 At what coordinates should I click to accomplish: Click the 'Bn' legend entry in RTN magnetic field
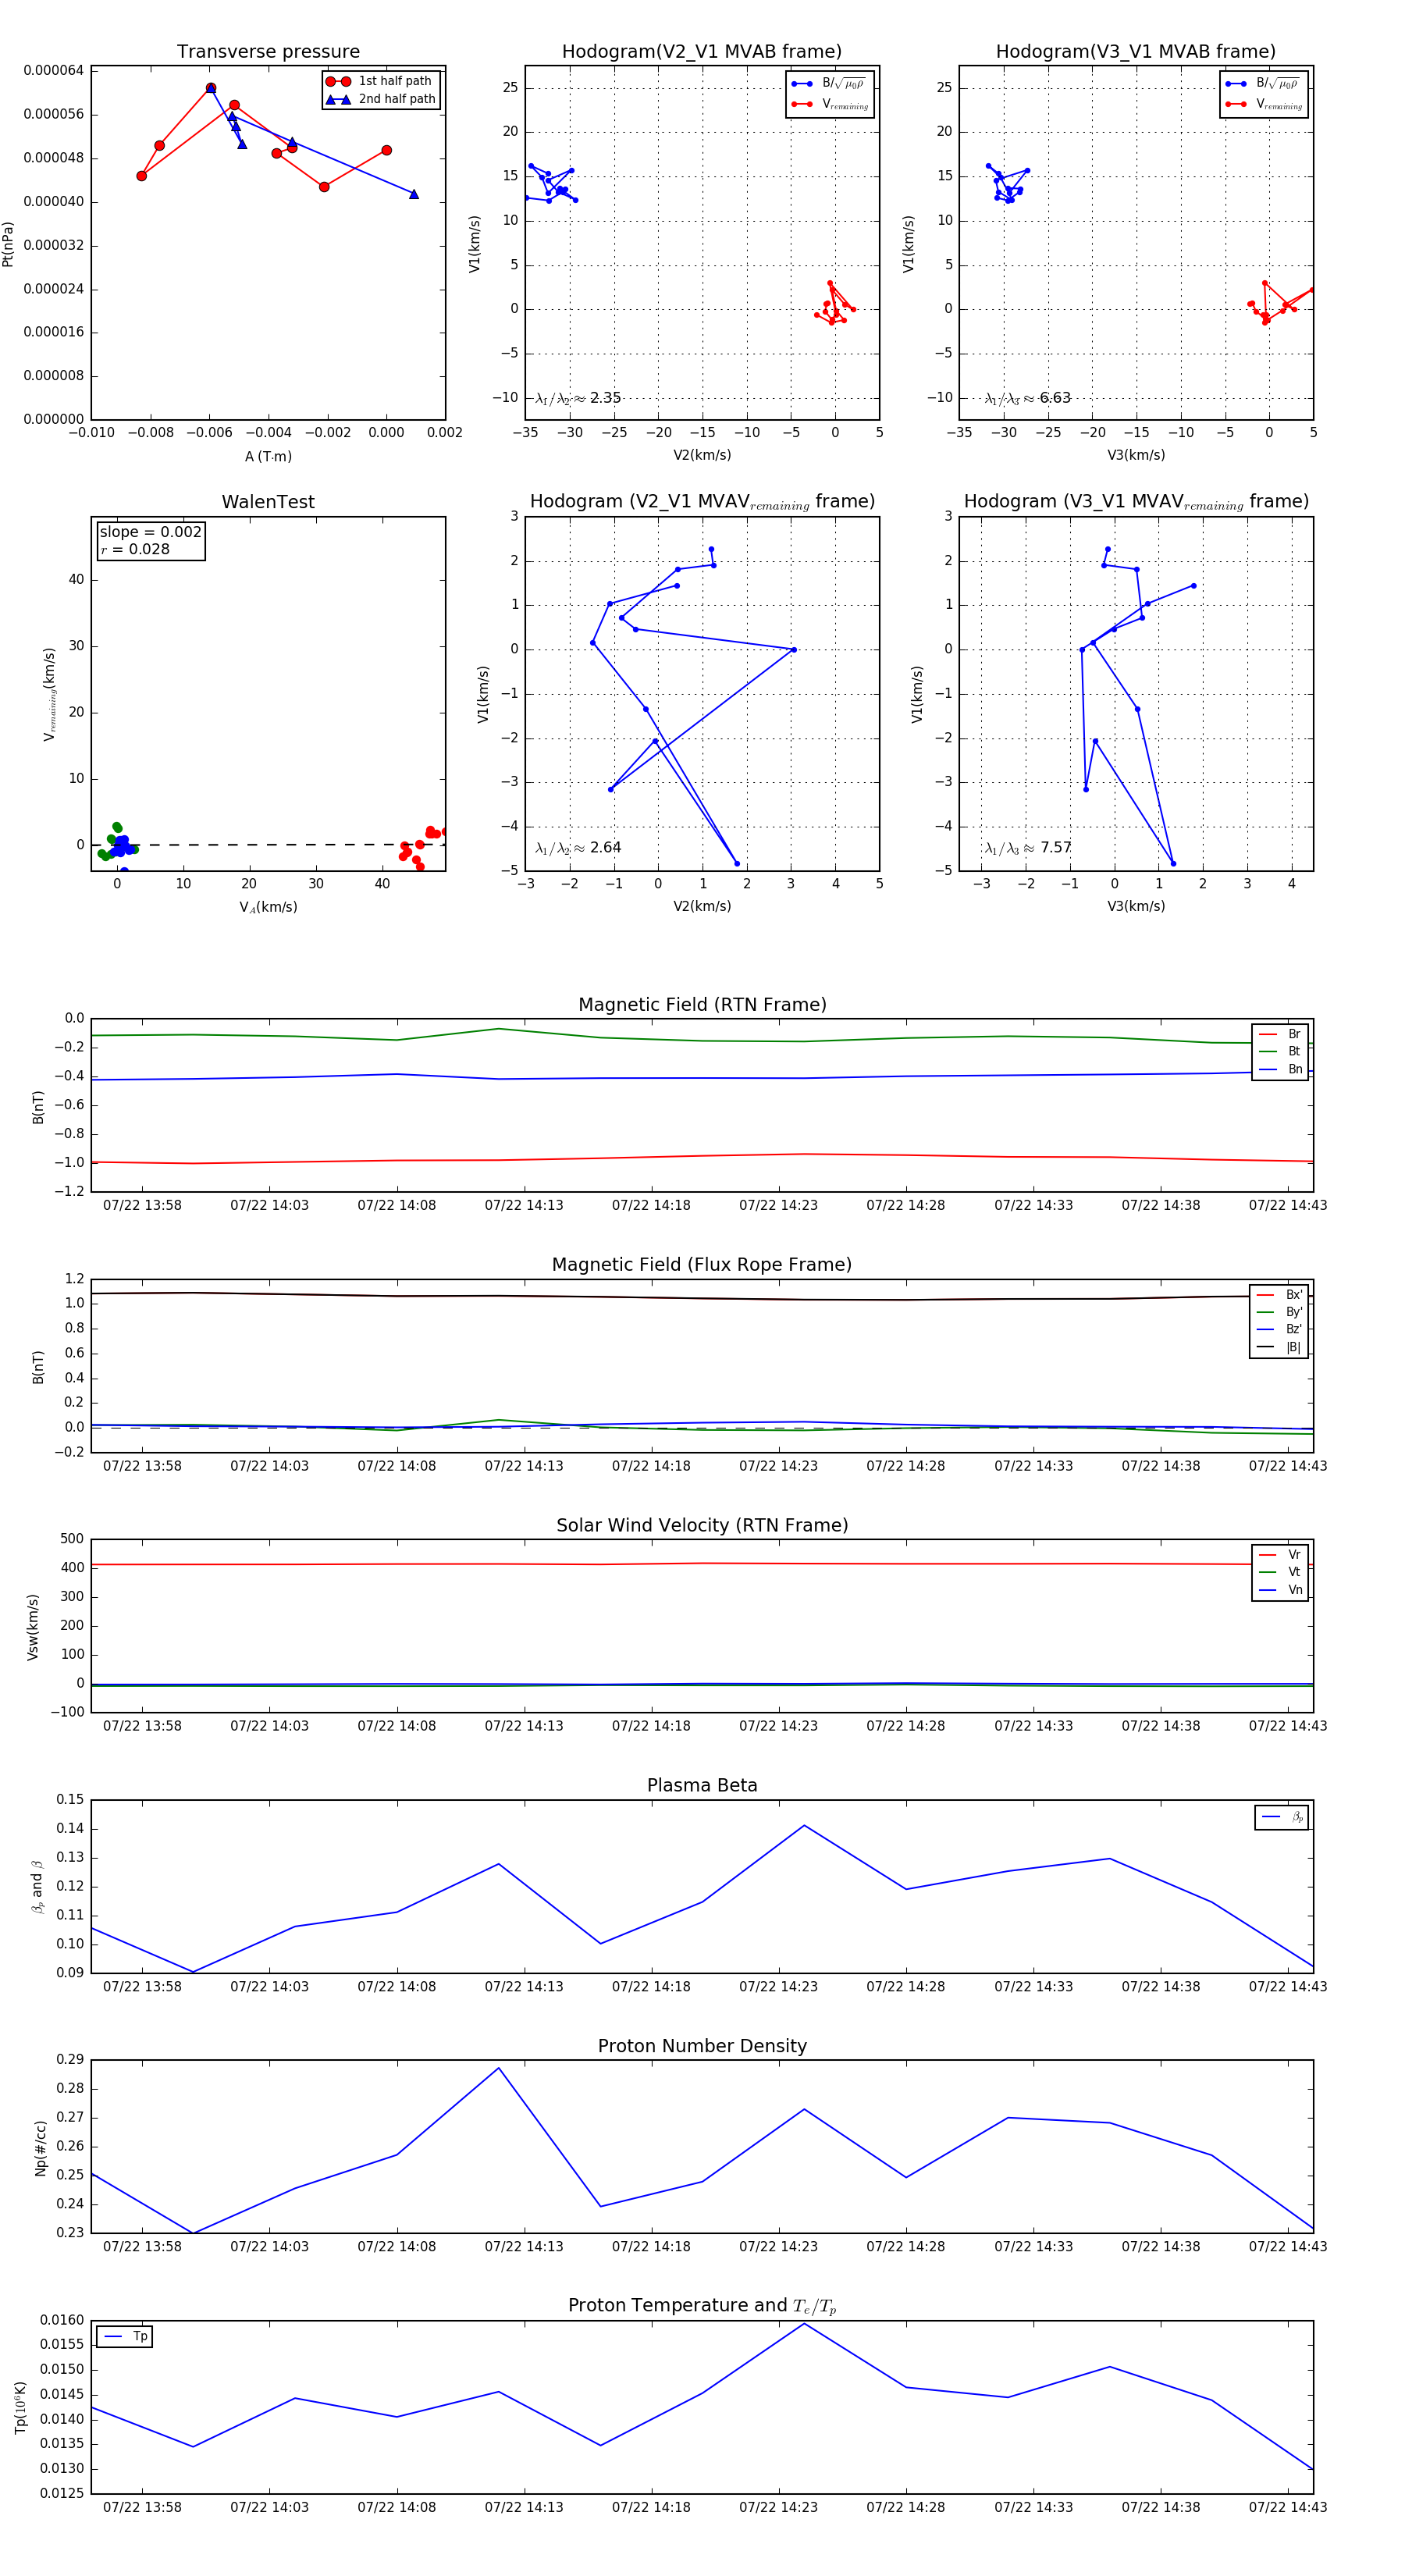(1280, 1069)
